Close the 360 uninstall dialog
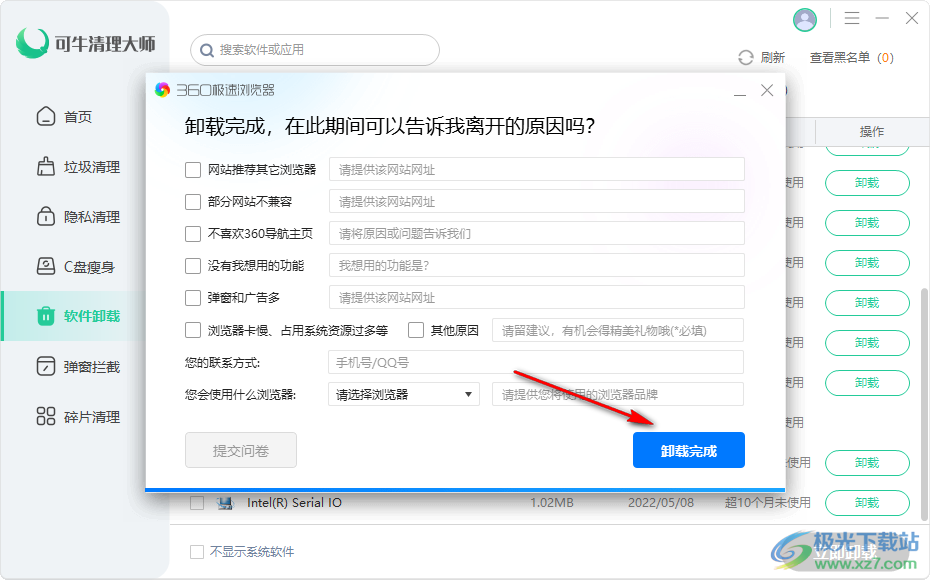The height and width of the screenshot is (580, 930). pos(767,90)
